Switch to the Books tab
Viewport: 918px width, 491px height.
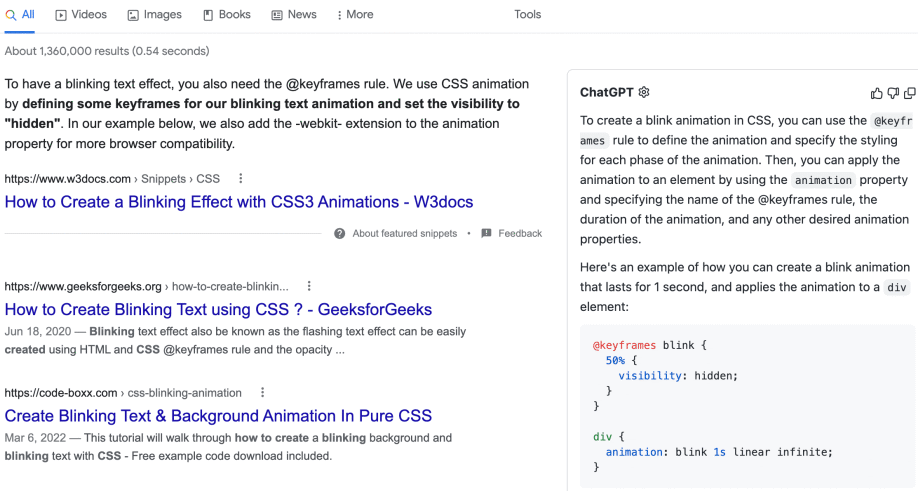[x=227, y=15]
